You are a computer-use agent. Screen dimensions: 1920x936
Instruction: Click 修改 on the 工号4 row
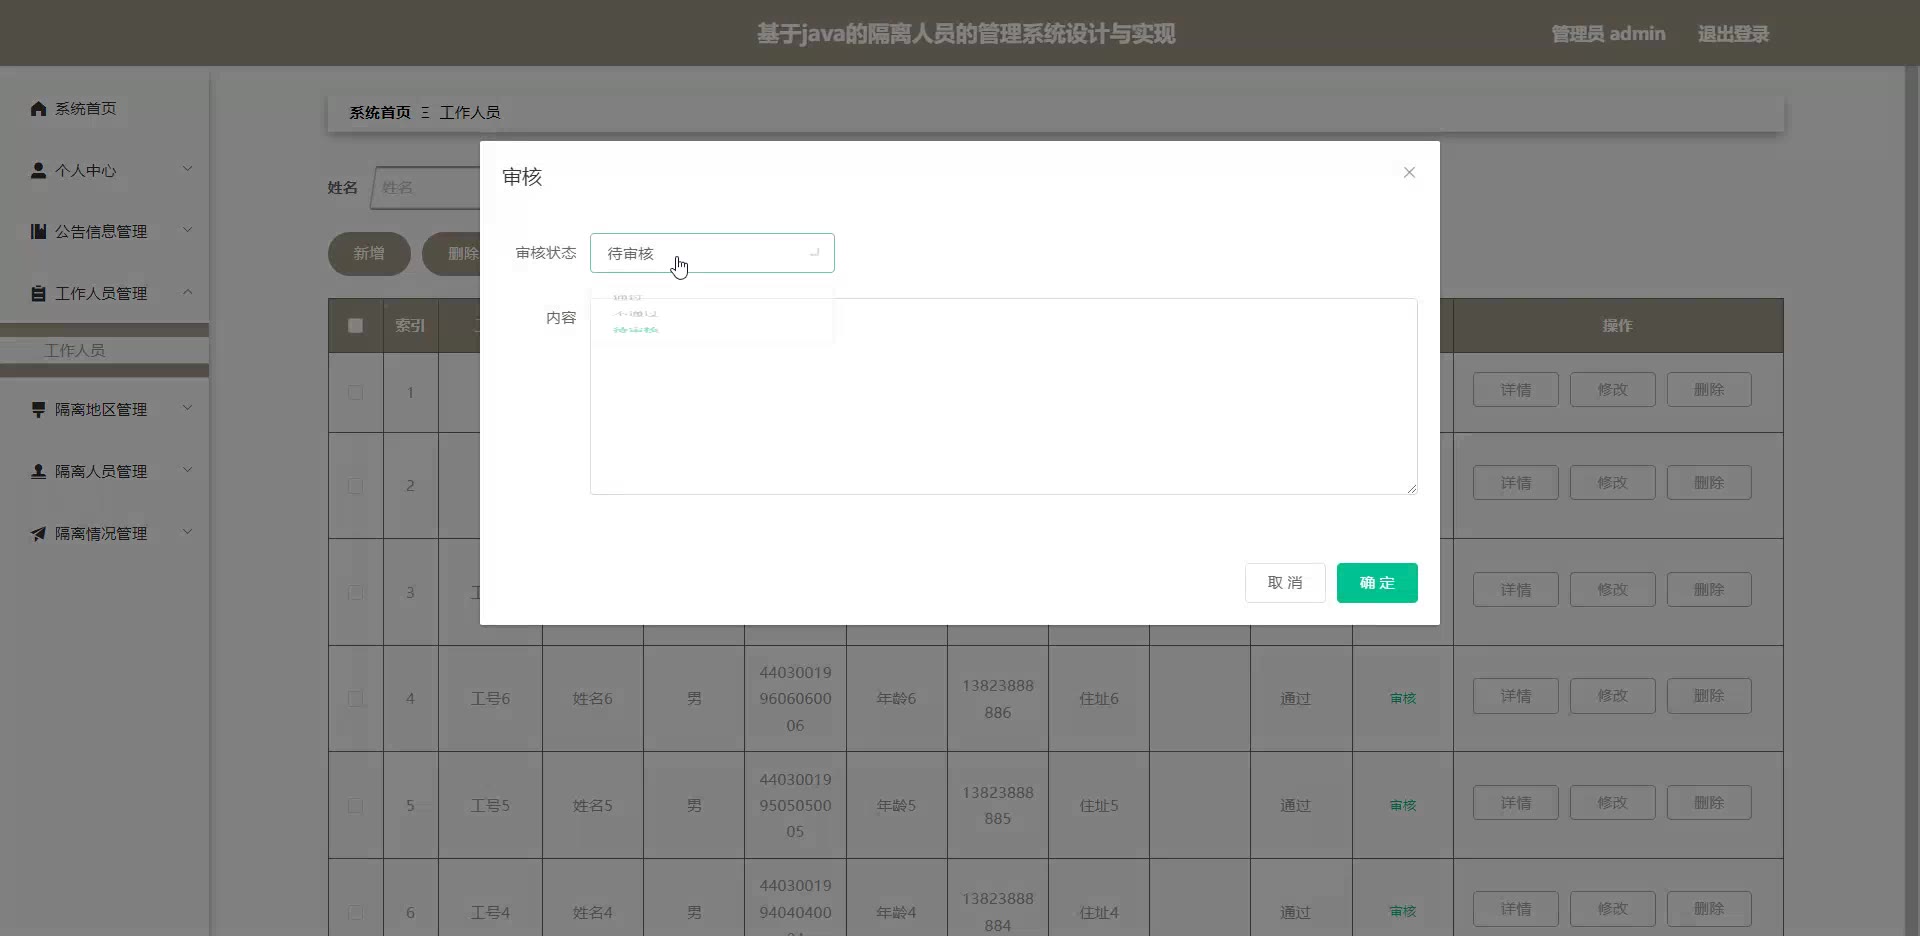(1613, 908)
